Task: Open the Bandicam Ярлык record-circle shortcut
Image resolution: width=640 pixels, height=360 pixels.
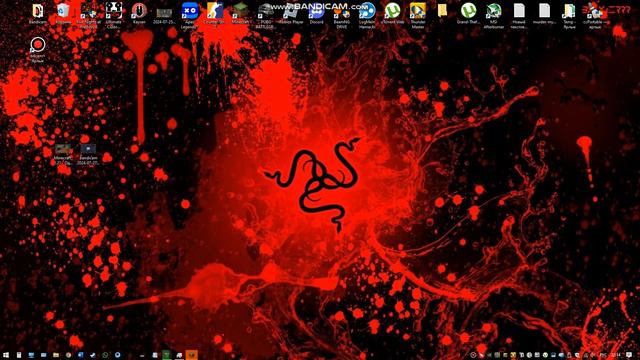Action: coord(38,50)
